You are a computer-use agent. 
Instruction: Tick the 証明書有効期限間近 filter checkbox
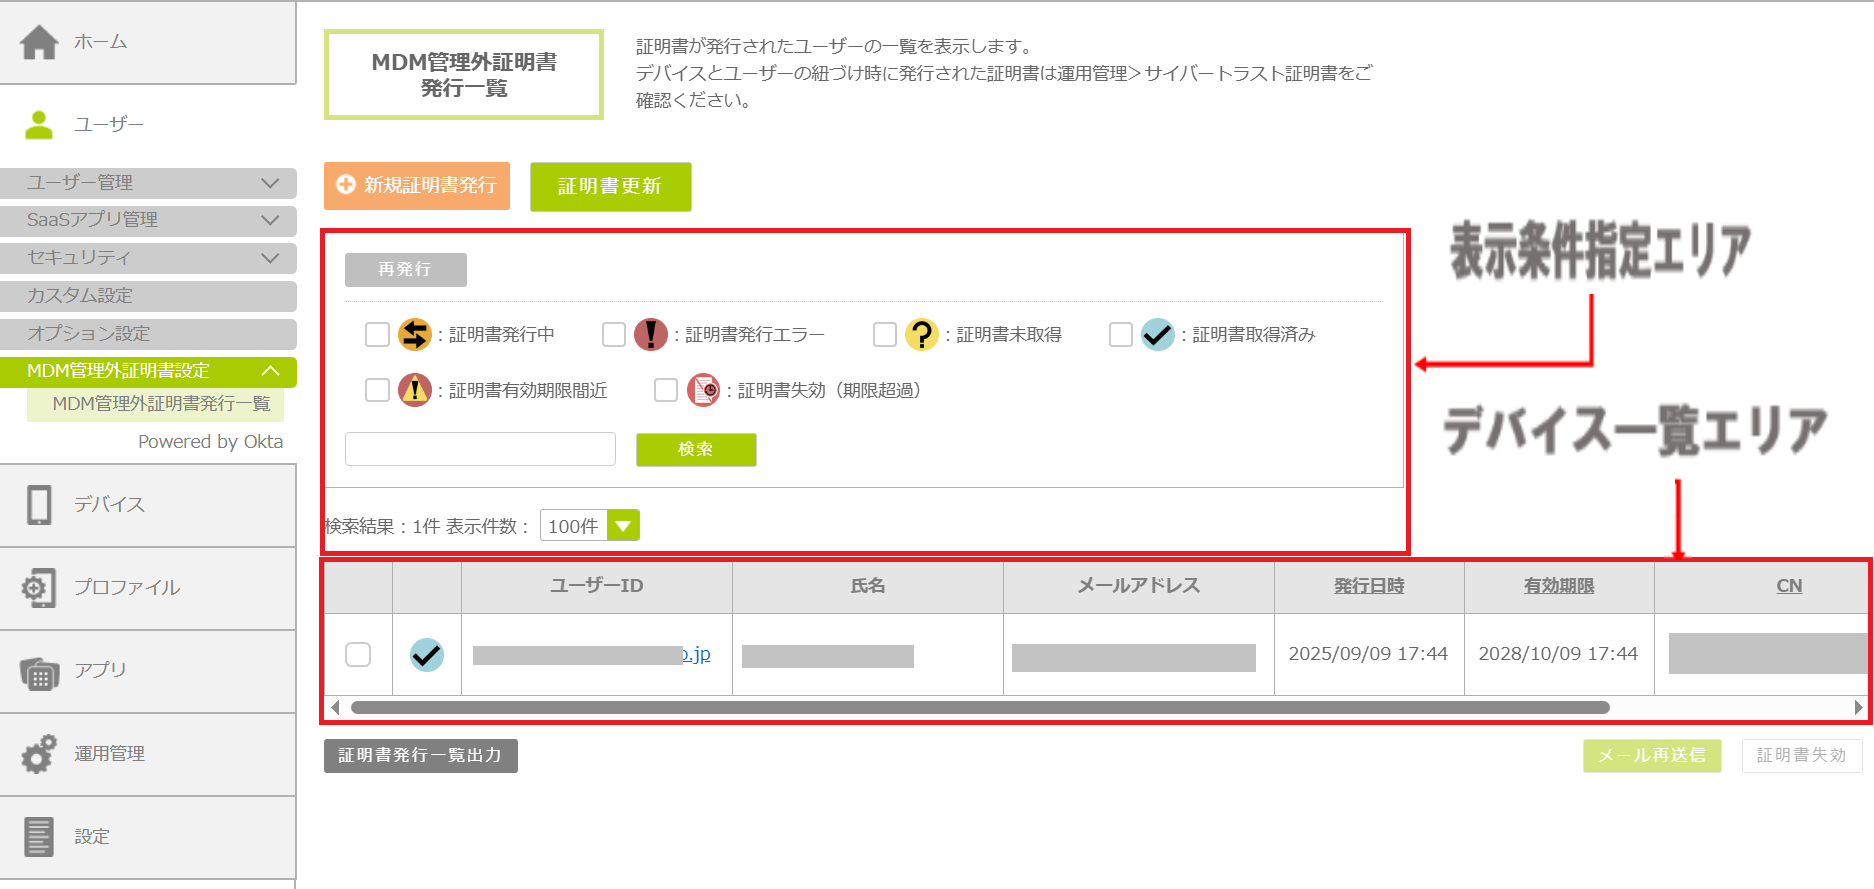[377, 390]
